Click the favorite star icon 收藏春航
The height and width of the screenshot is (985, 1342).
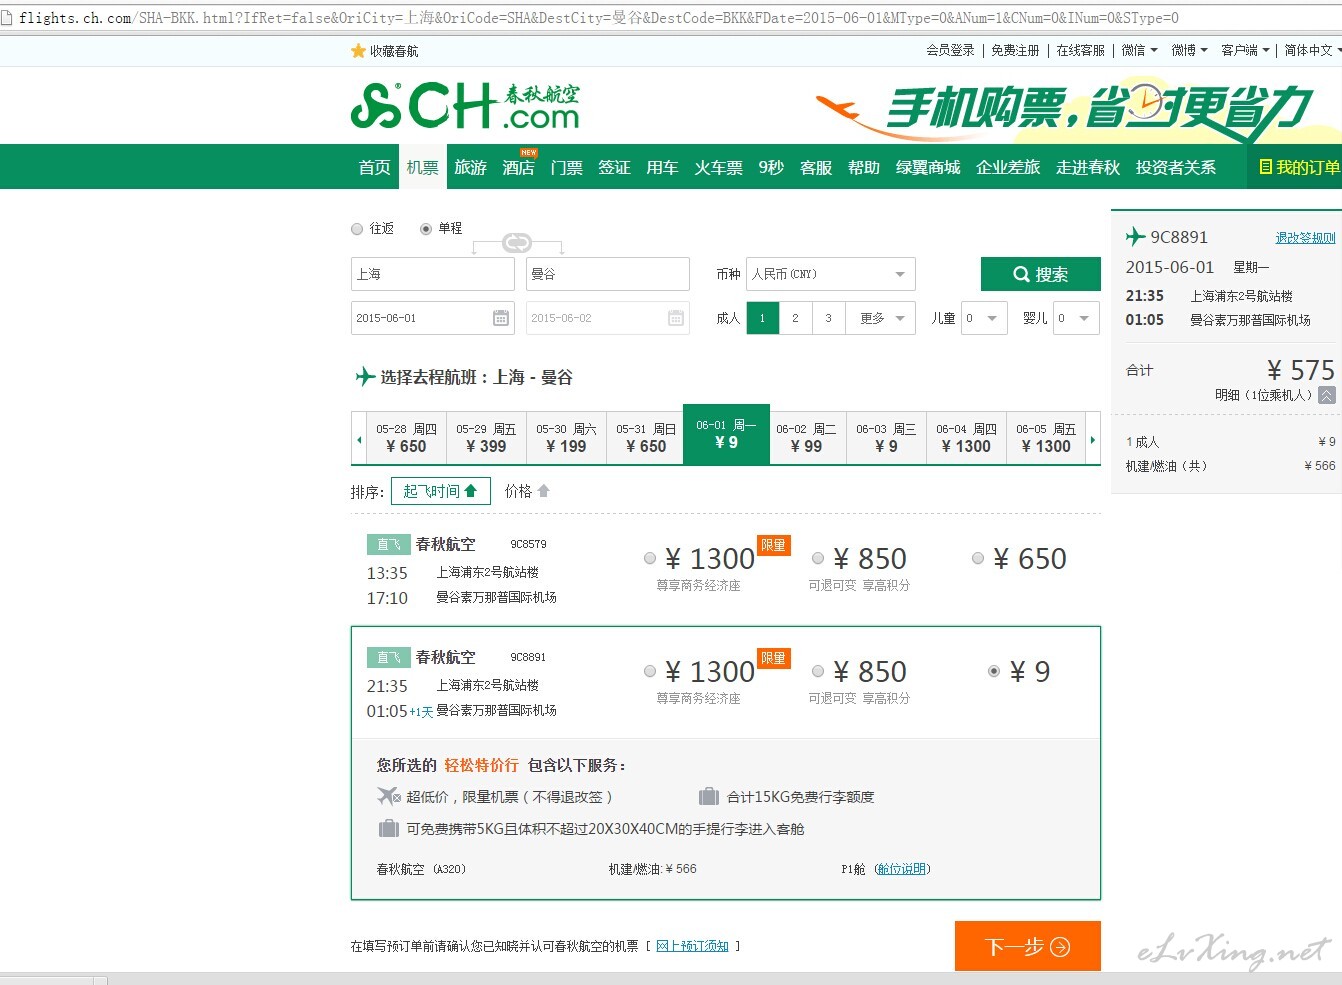click(x=358, y=51)
